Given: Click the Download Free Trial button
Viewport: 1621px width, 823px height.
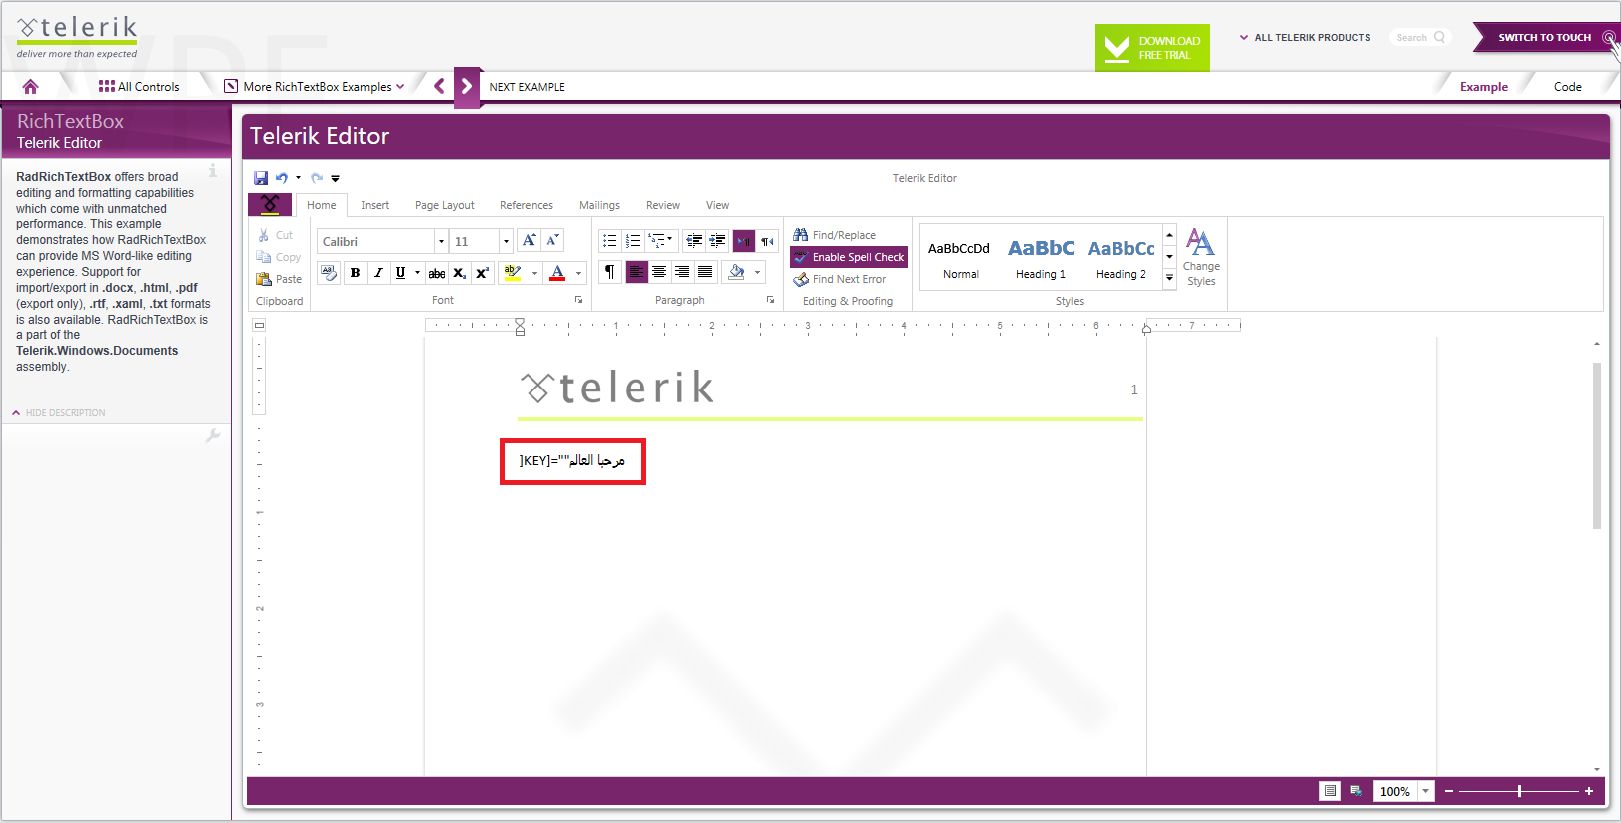Looking at the screenshot, I should [1152, 48].
